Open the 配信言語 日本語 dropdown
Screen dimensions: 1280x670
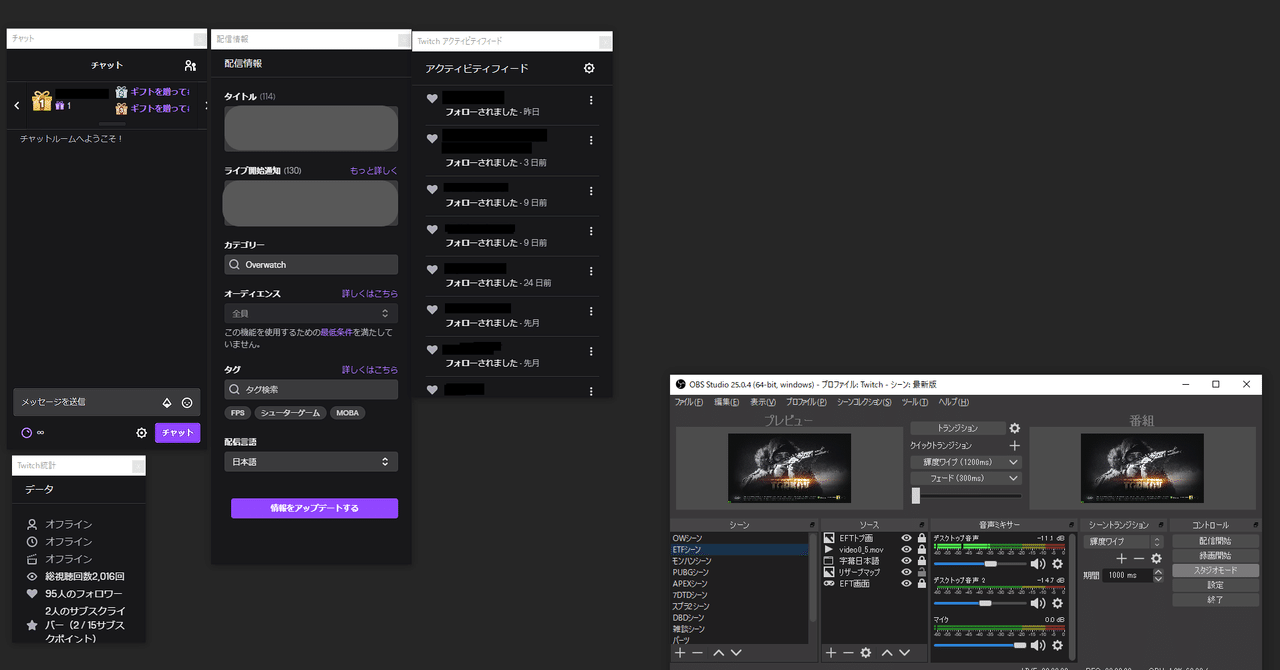[x=311, y=462]
